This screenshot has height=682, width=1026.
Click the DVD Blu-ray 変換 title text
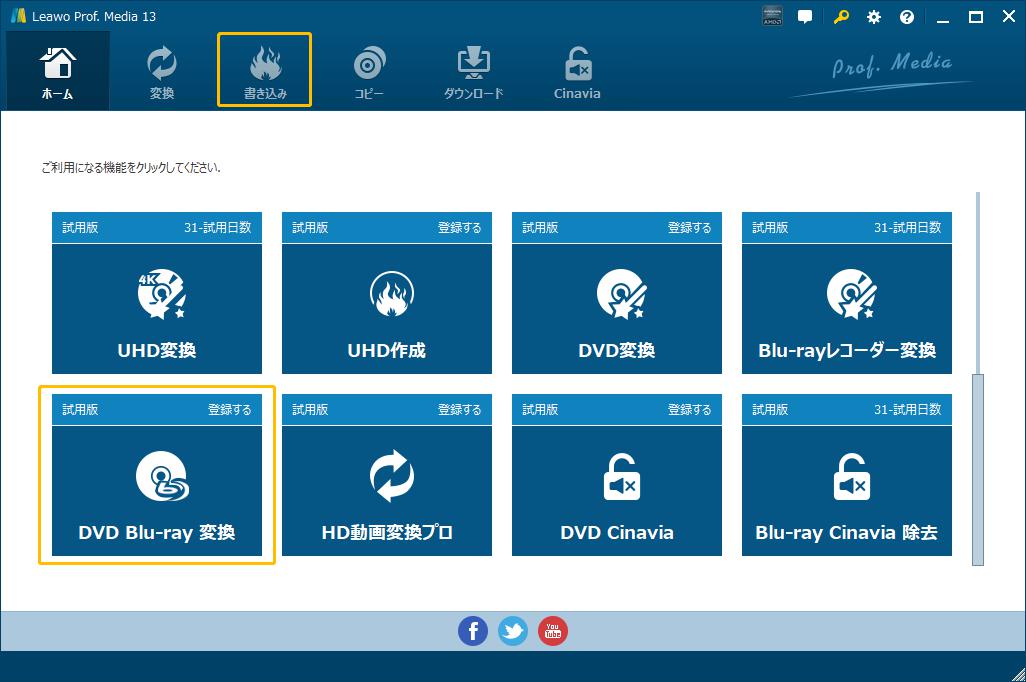pos(157,533)
